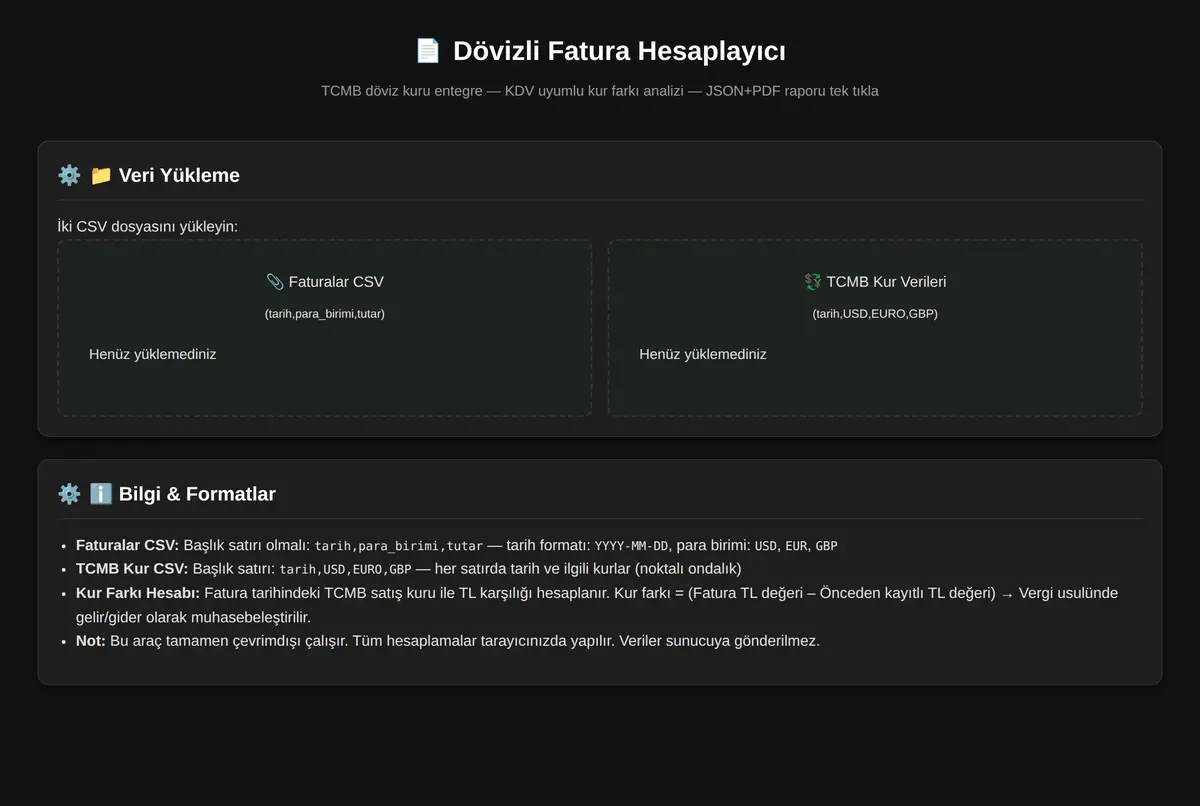
Task: Click the (tarih,USD,EURO,GBP) format hint
Action: 875,314
